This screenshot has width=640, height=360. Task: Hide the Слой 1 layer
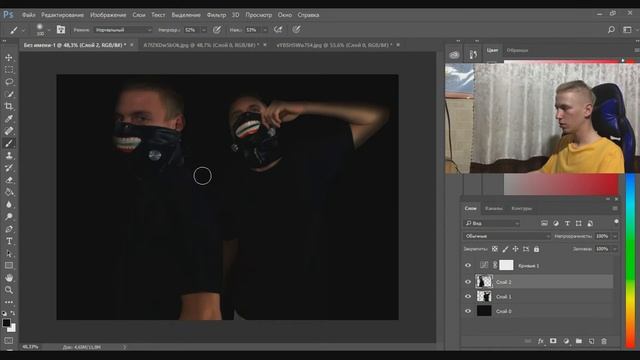click(x=468, y=297)
